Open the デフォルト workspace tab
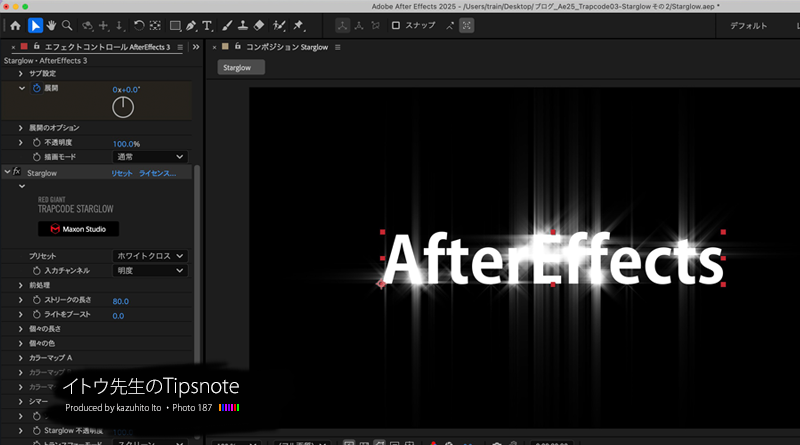800x445 pixels. coord(748,26)
